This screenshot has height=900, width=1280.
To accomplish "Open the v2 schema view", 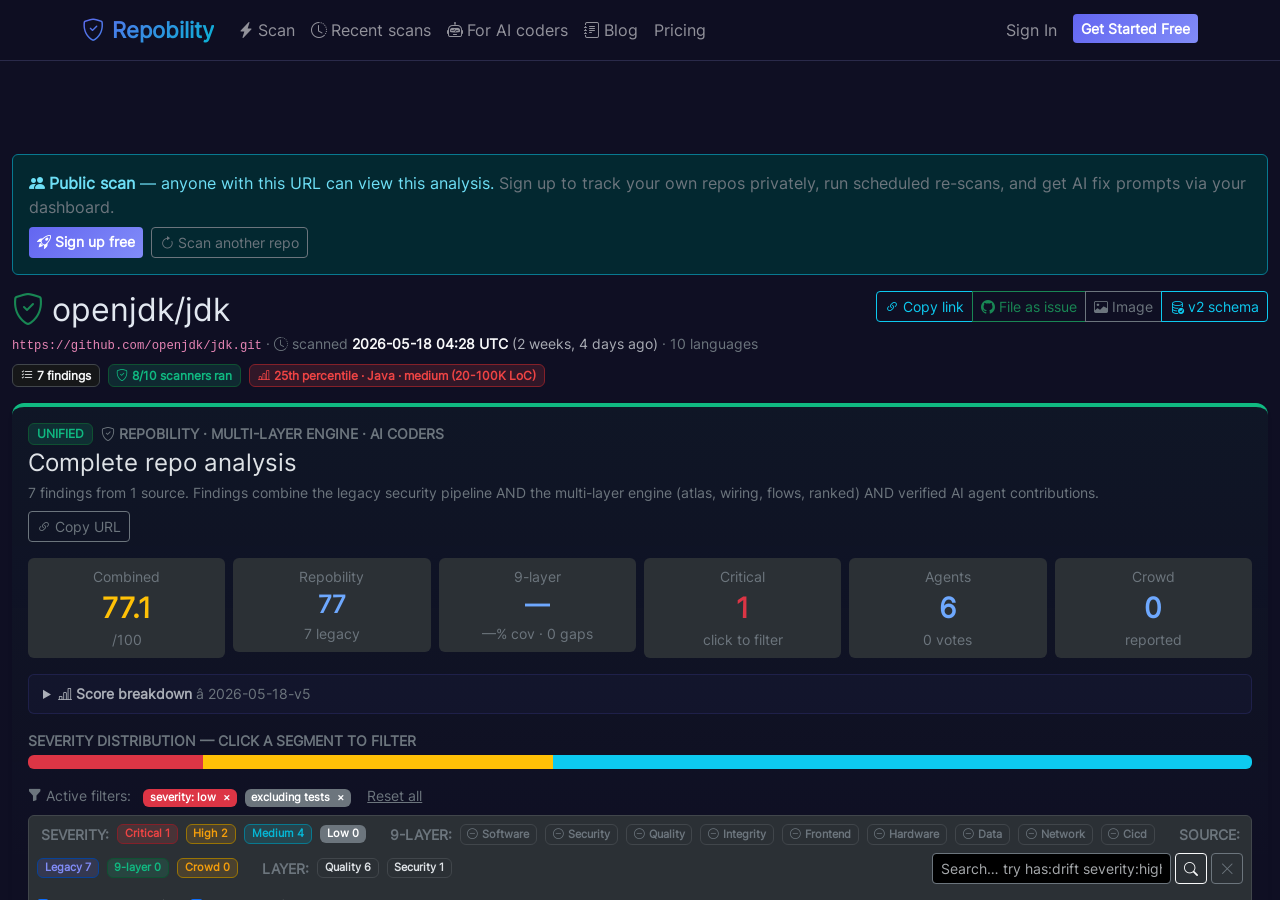I will pos(1214,307).
